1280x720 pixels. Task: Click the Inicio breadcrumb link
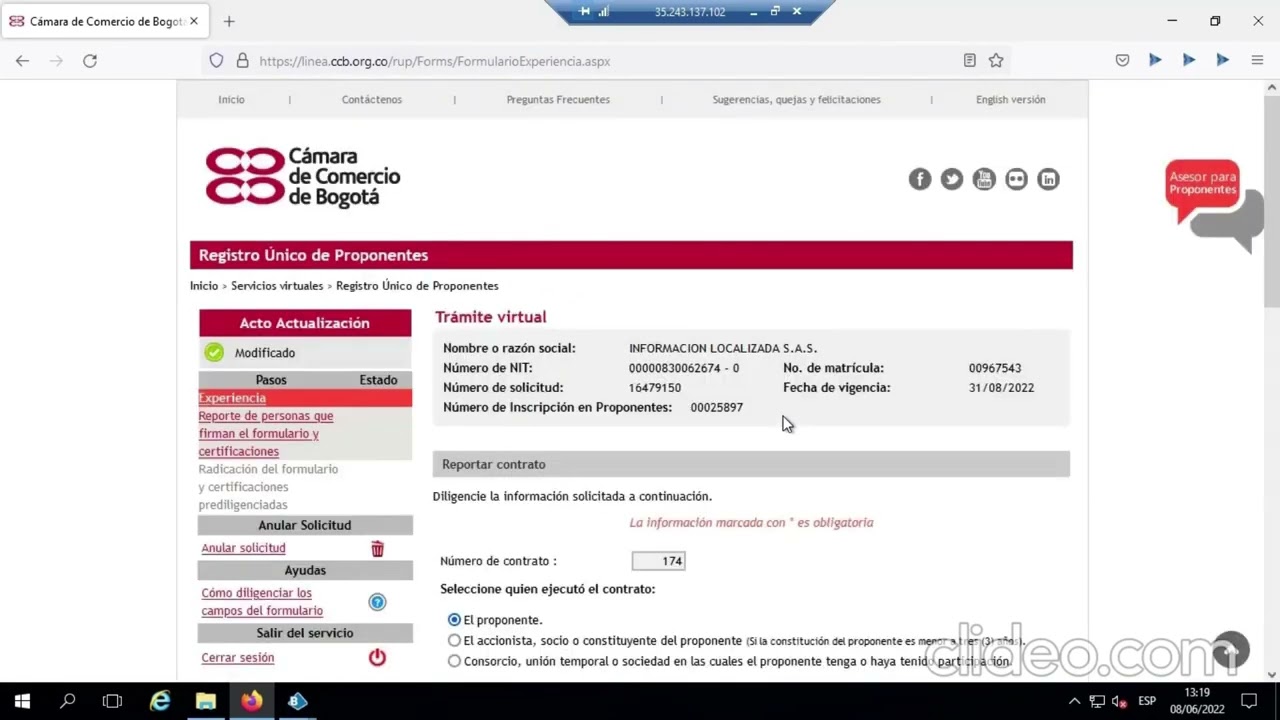(x=204, y=286)
